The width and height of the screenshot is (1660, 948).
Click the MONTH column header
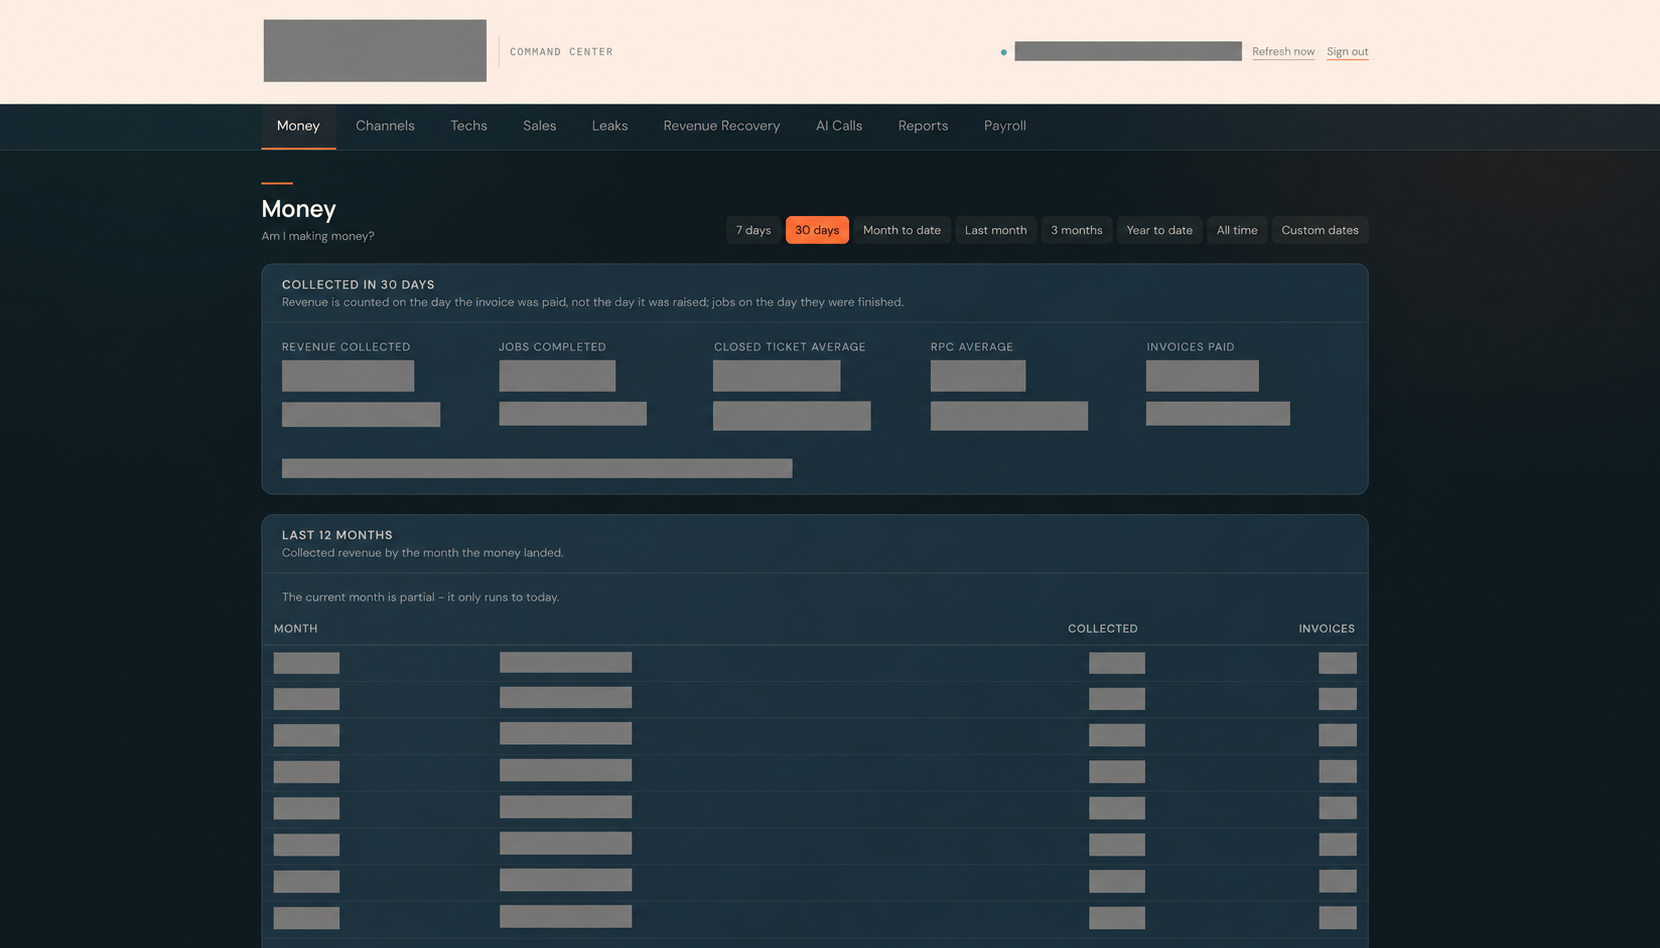(296, 629)
